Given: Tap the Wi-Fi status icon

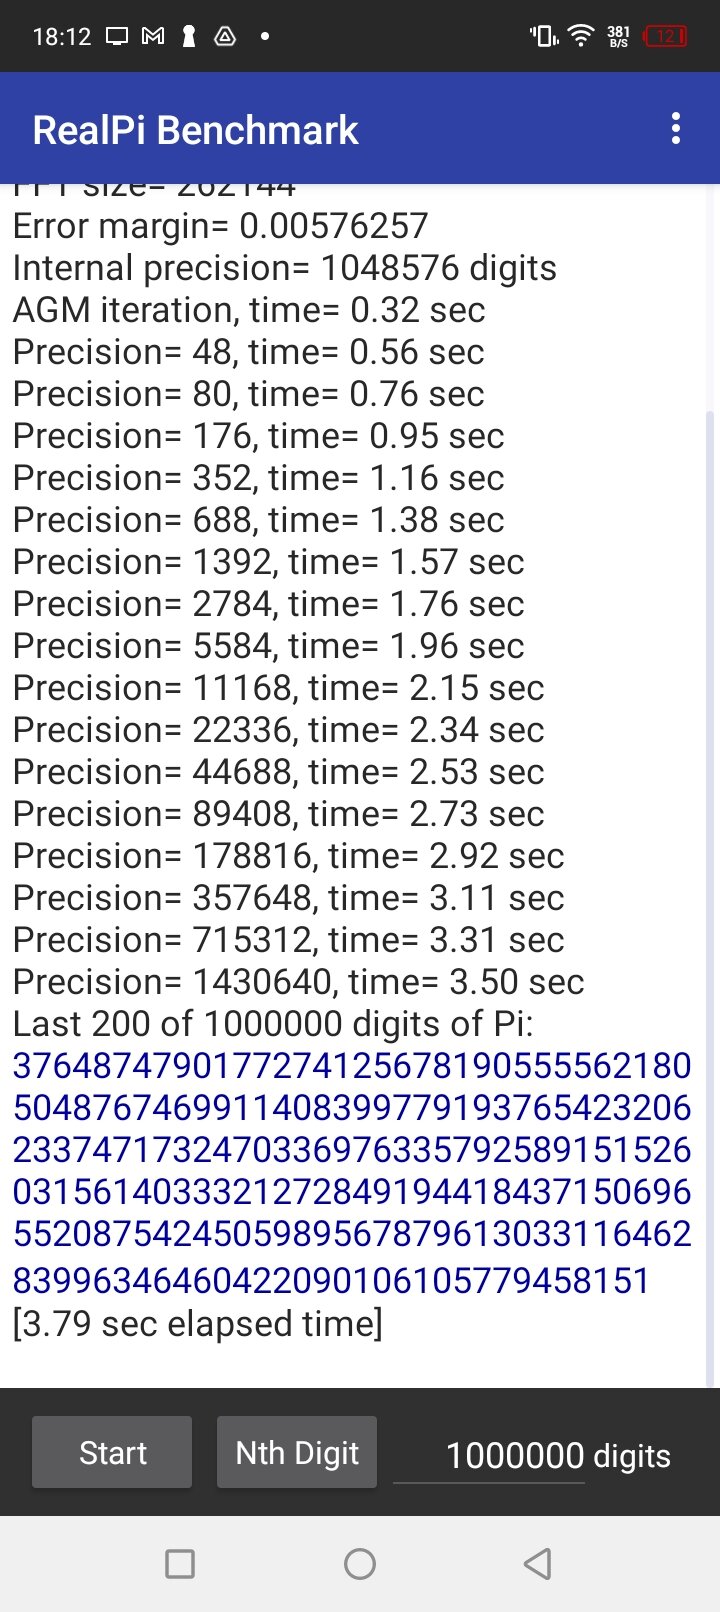Looking at the screenshot, I should pyautogui.click(x=580, y=36).
